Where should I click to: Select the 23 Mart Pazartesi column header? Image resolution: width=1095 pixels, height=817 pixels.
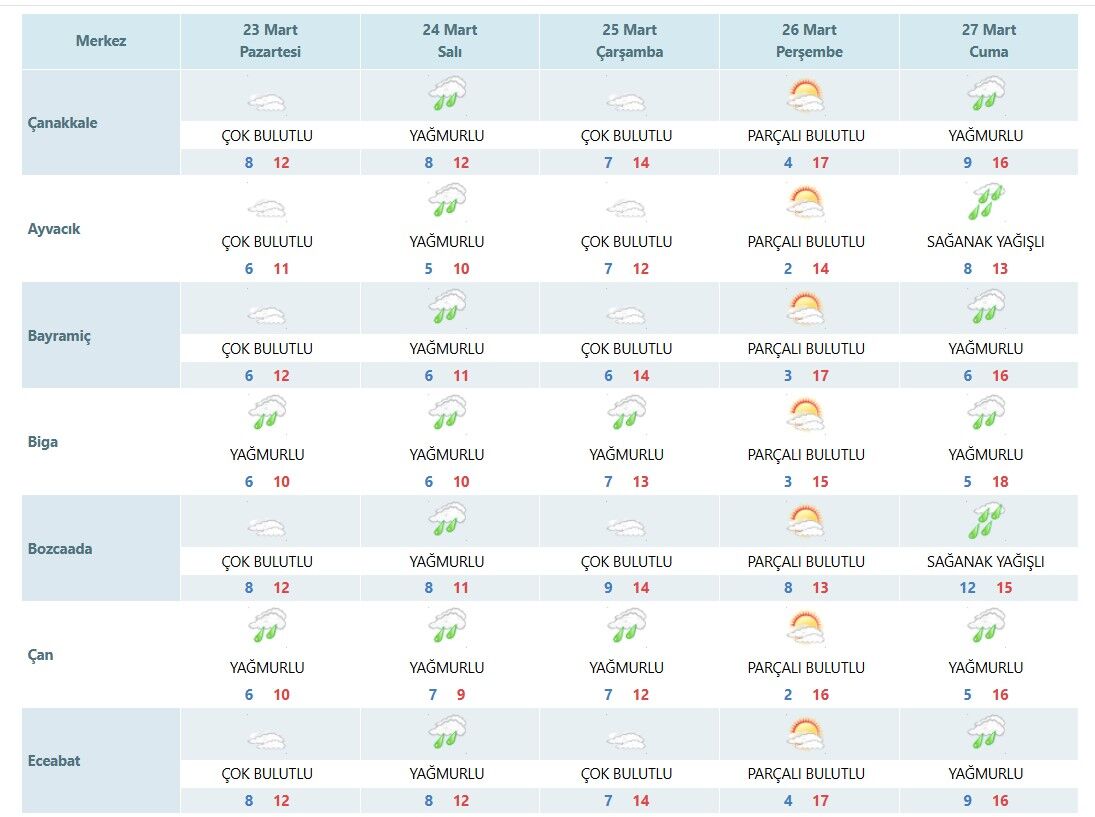point(270,42)
